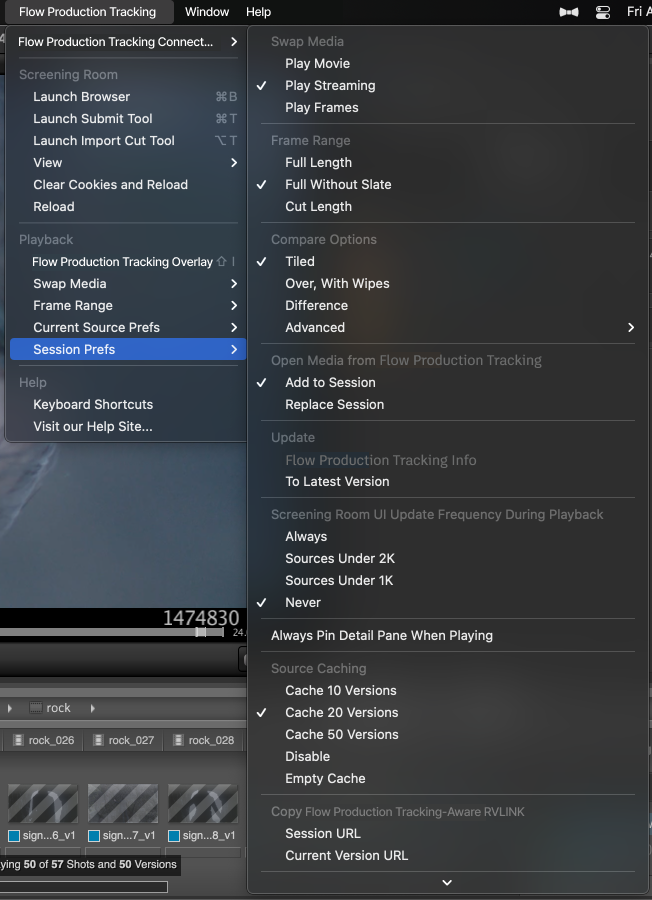Choose Disable under Source Caching
Viewport: 652px width, 900px height.
coord(448,757)
